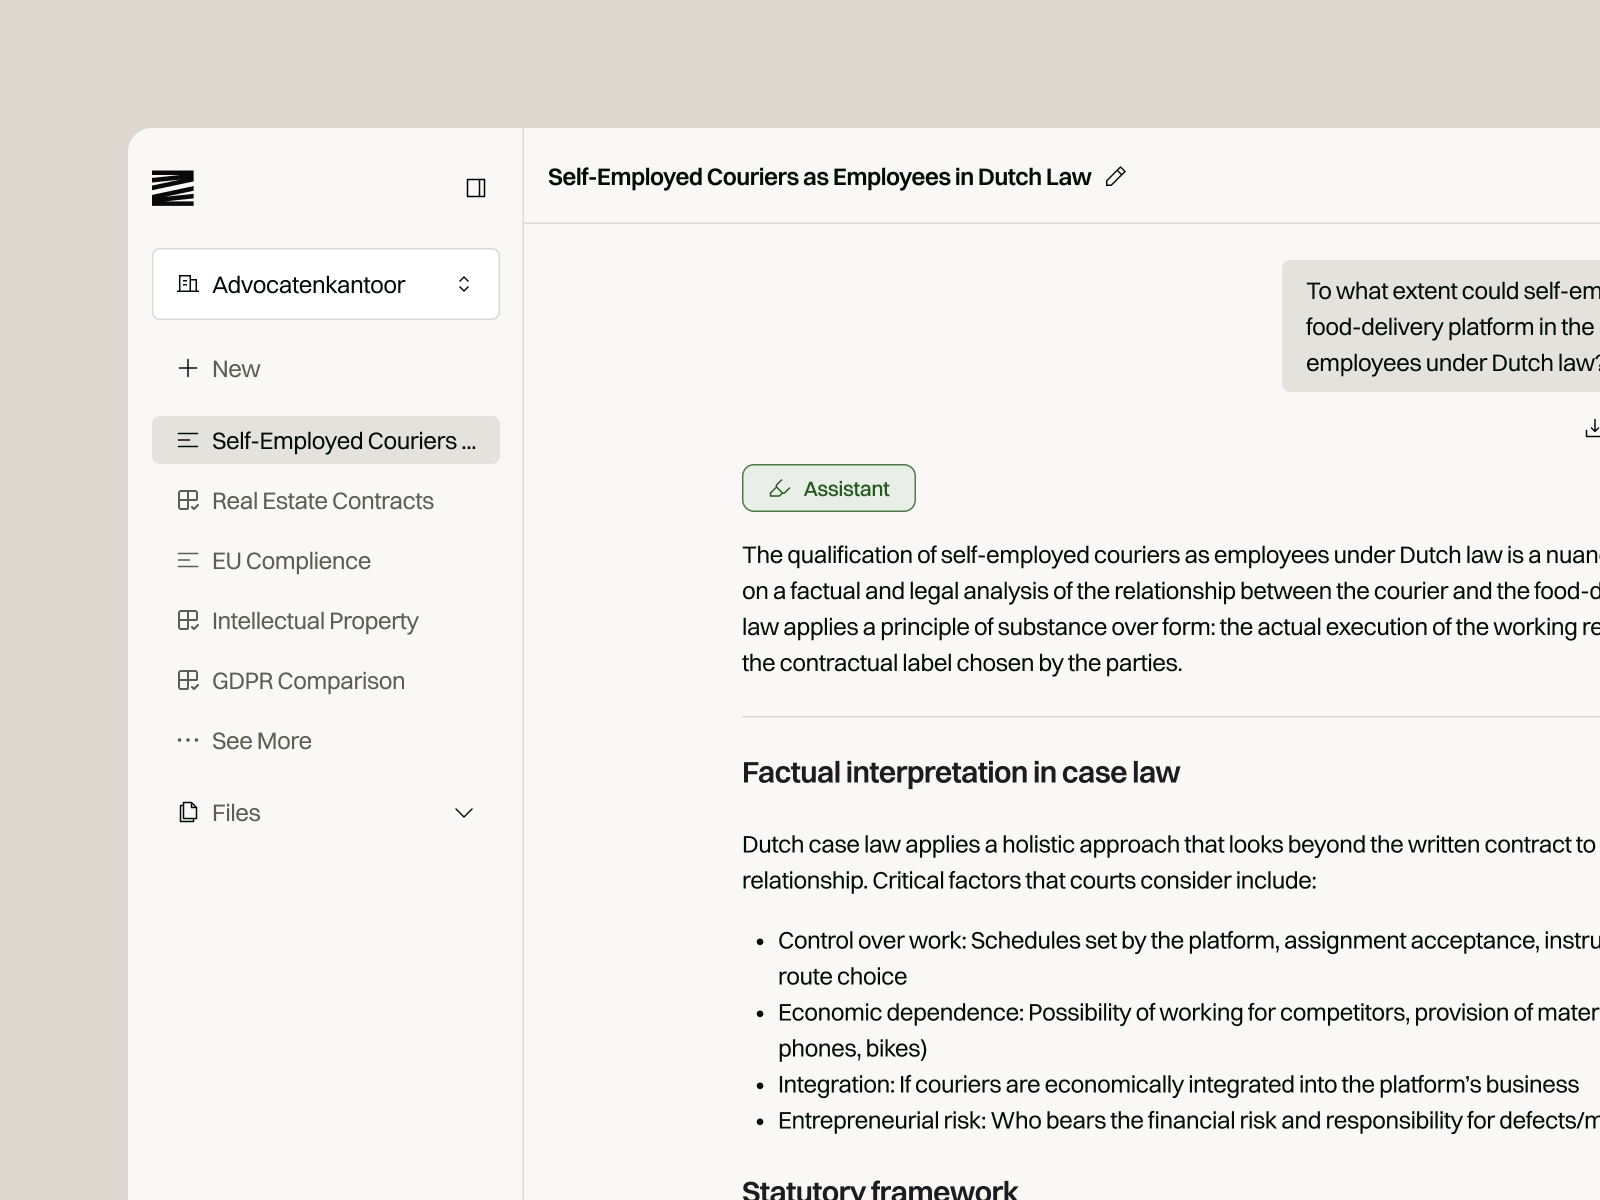
Task: Select the Self-Employed Couriers conversation in the sidebar
Action: click(x=326, y=440)
